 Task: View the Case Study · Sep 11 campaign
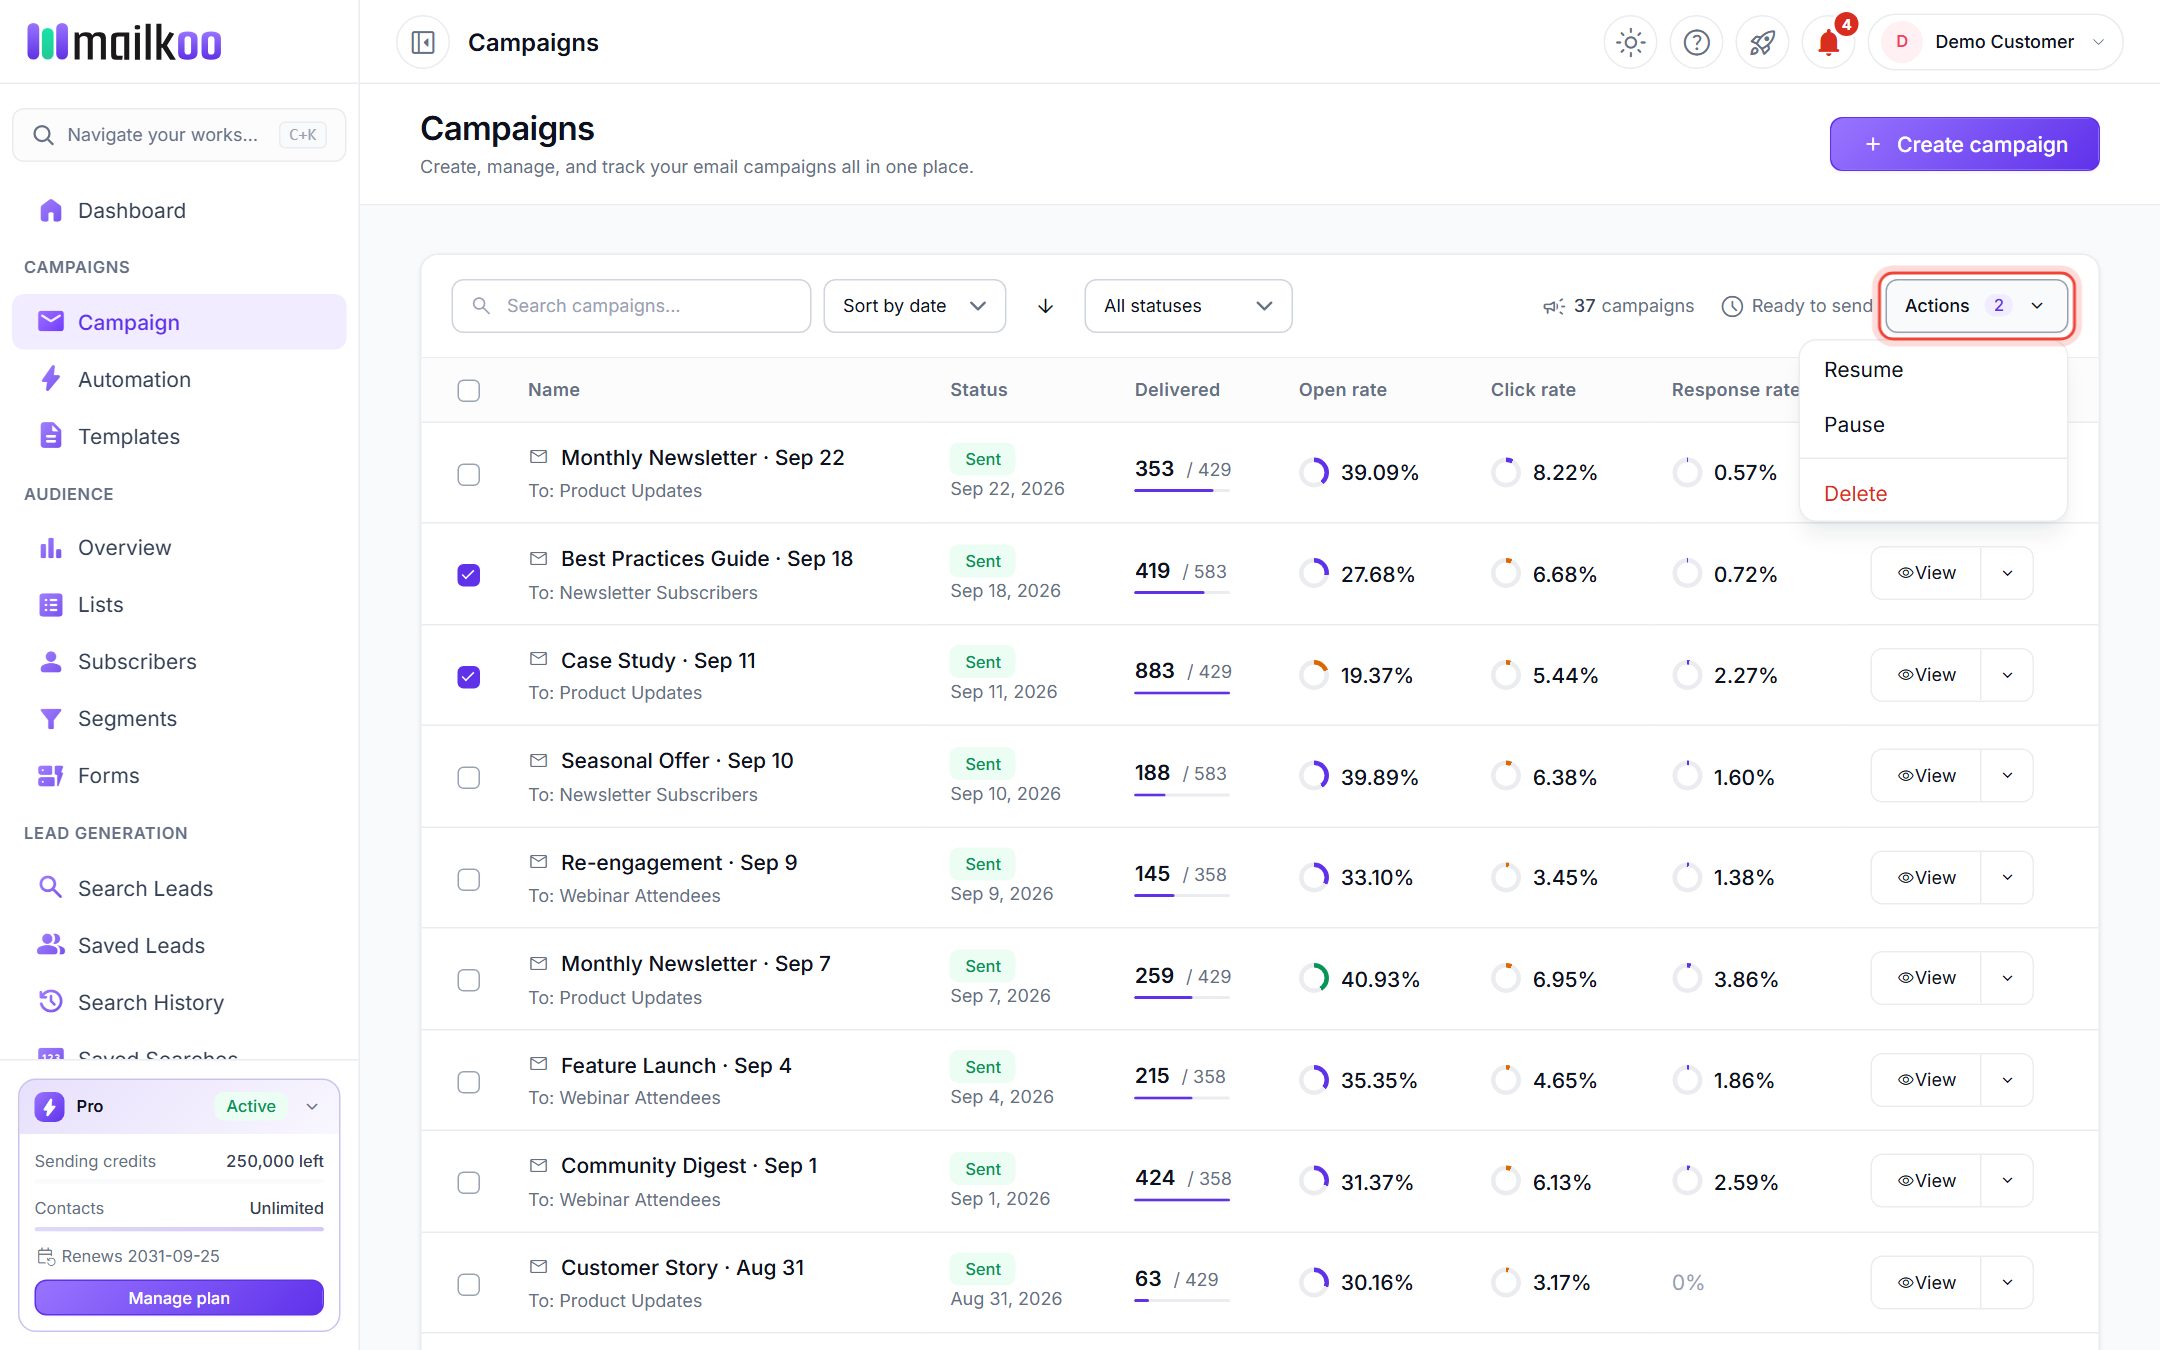pos(1926,675)
